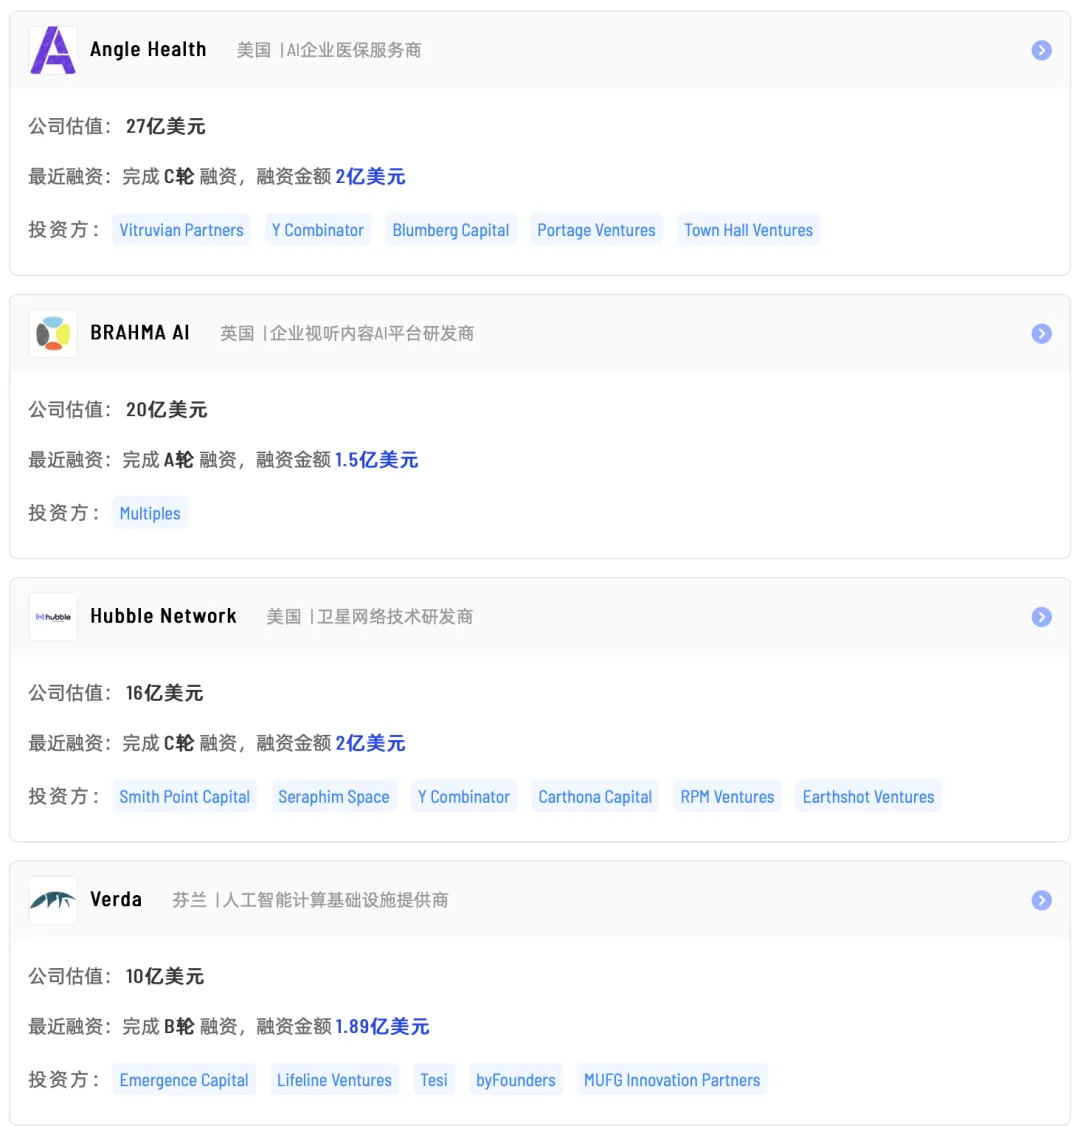Screen dimensions: 1080x1126
Task: Open RPM Ventures investor tag
Action: tap(727, 796)
